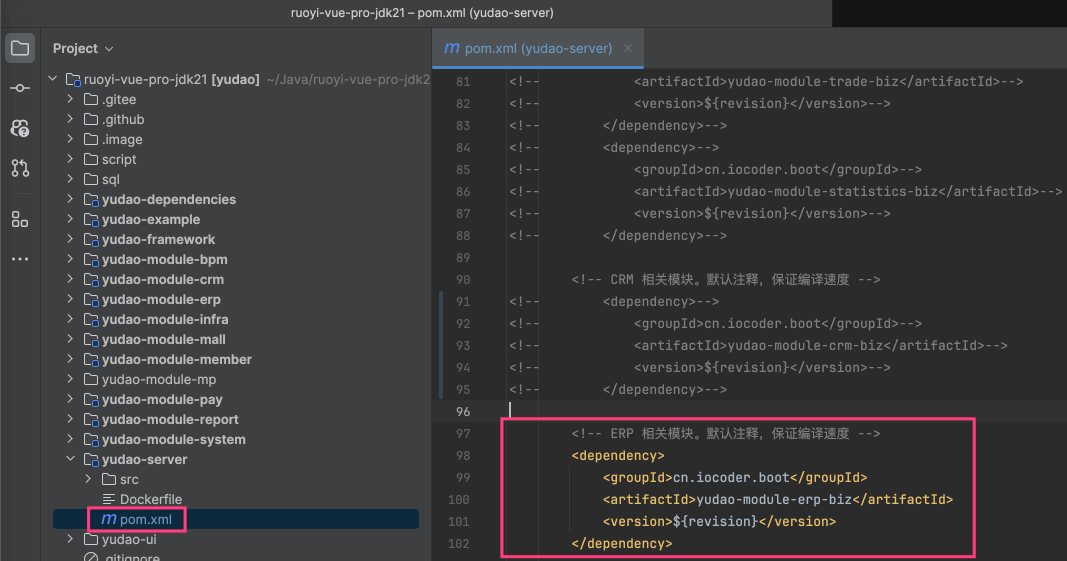The image size is (1067, 561).
Task: Select the Dockerfile in yudao-server
Action: coord(150,499)
